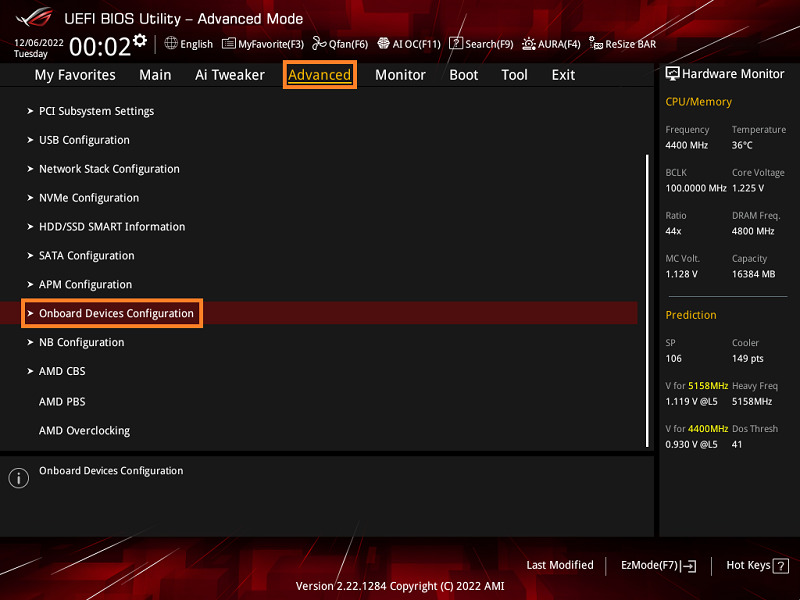Open USB Configuration entry

[x=84, y=140]
